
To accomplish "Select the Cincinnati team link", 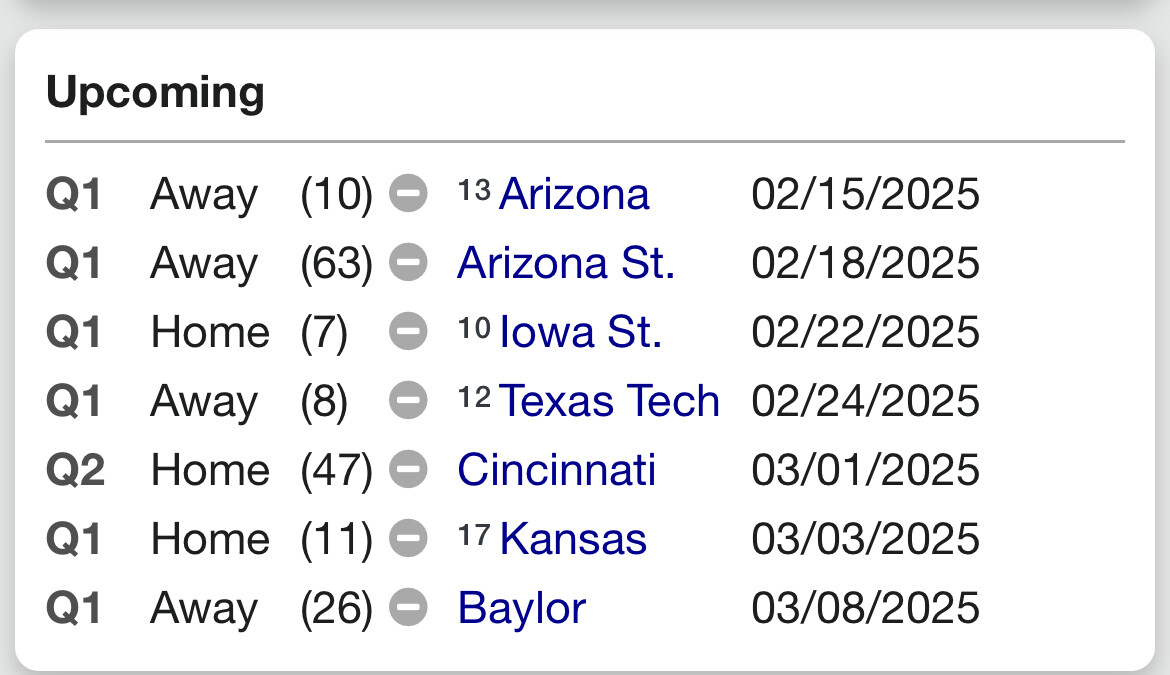I will point(556,470).
